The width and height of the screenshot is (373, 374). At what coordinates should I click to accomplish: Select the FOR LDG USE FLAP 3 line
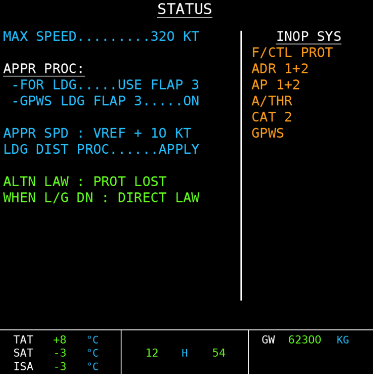105,85
